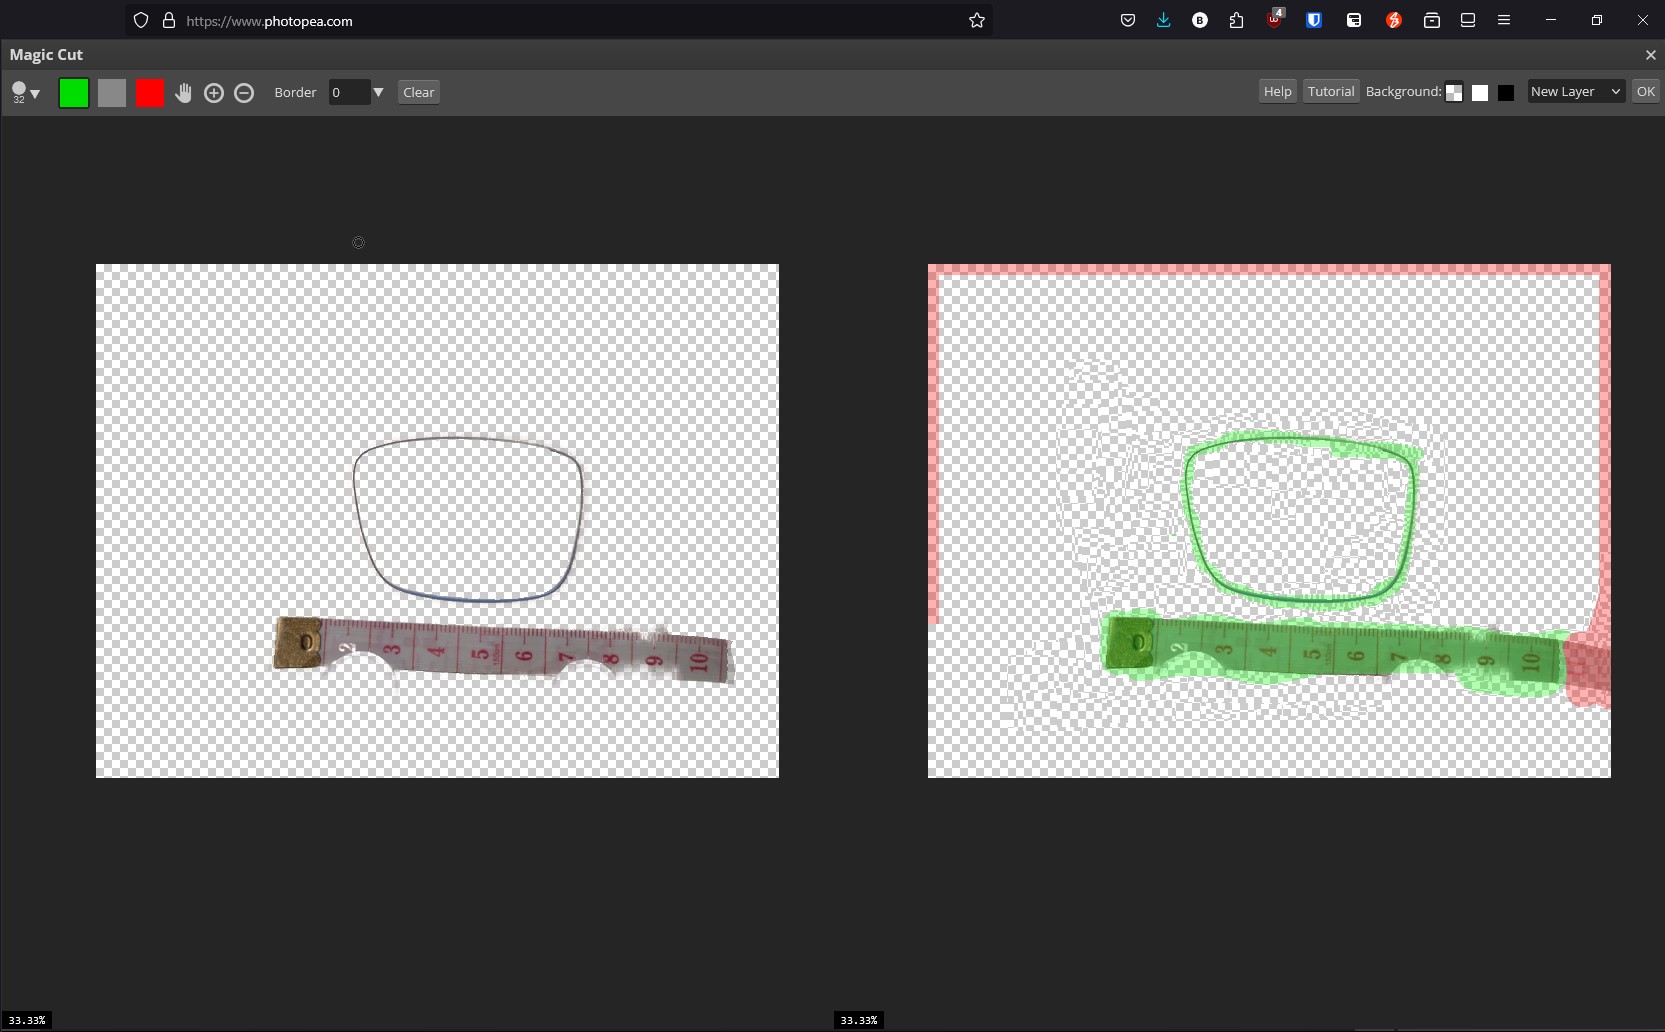Screen dimensions: 1665x1032
Task: Set background preview to black
Action: 1506,93
